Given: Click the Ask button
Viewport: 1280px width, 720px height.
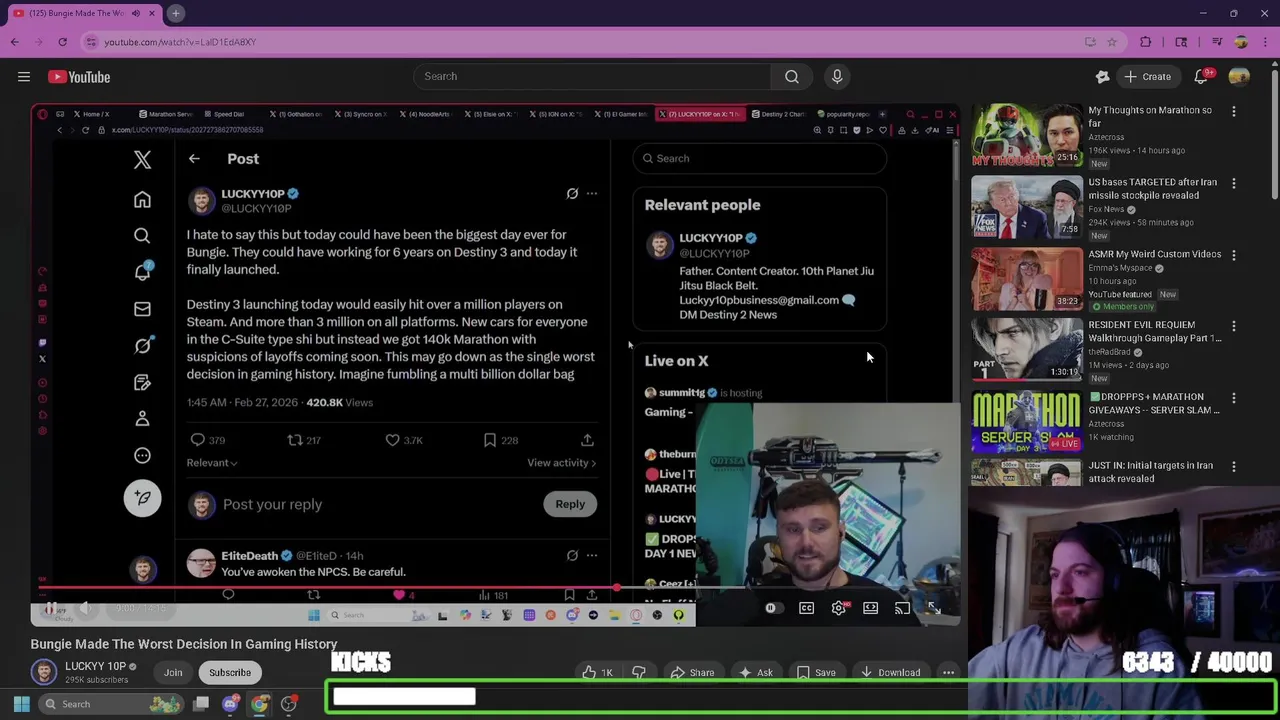Looking at the screenshot, I should coord(755,673).
